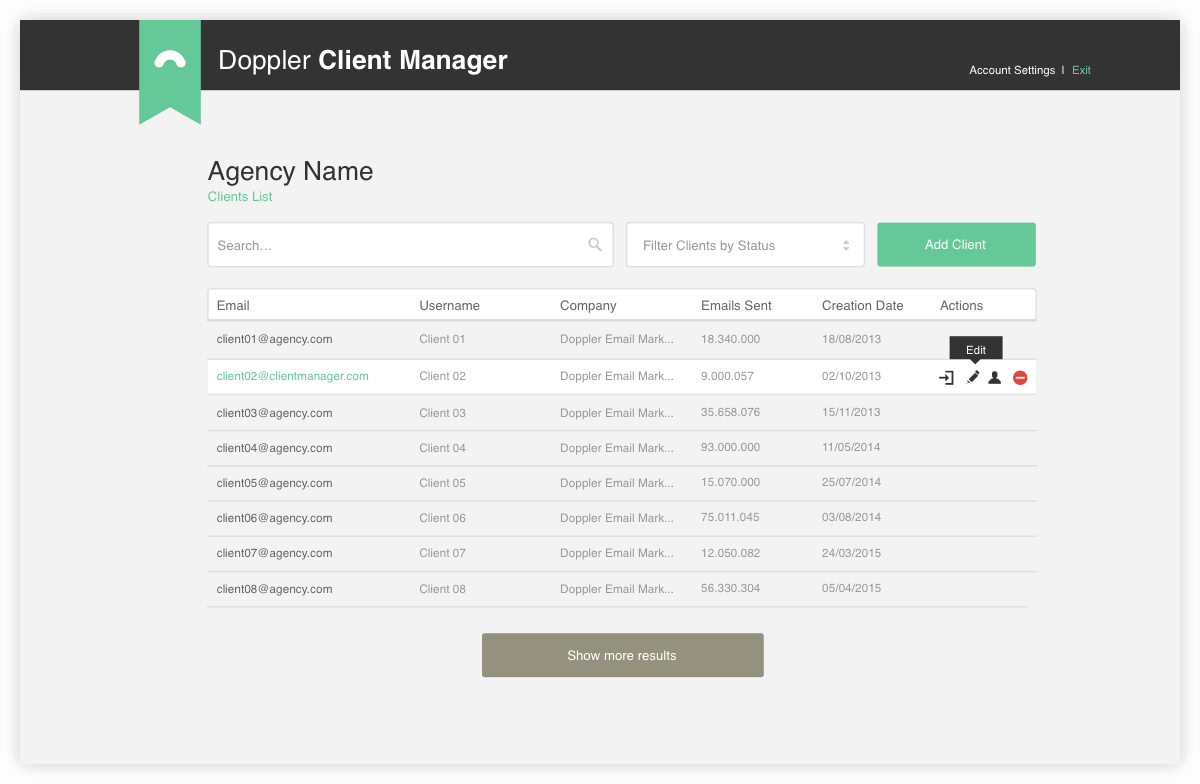
Task: Click the Agency Name heading
Action: coord(291,171)
